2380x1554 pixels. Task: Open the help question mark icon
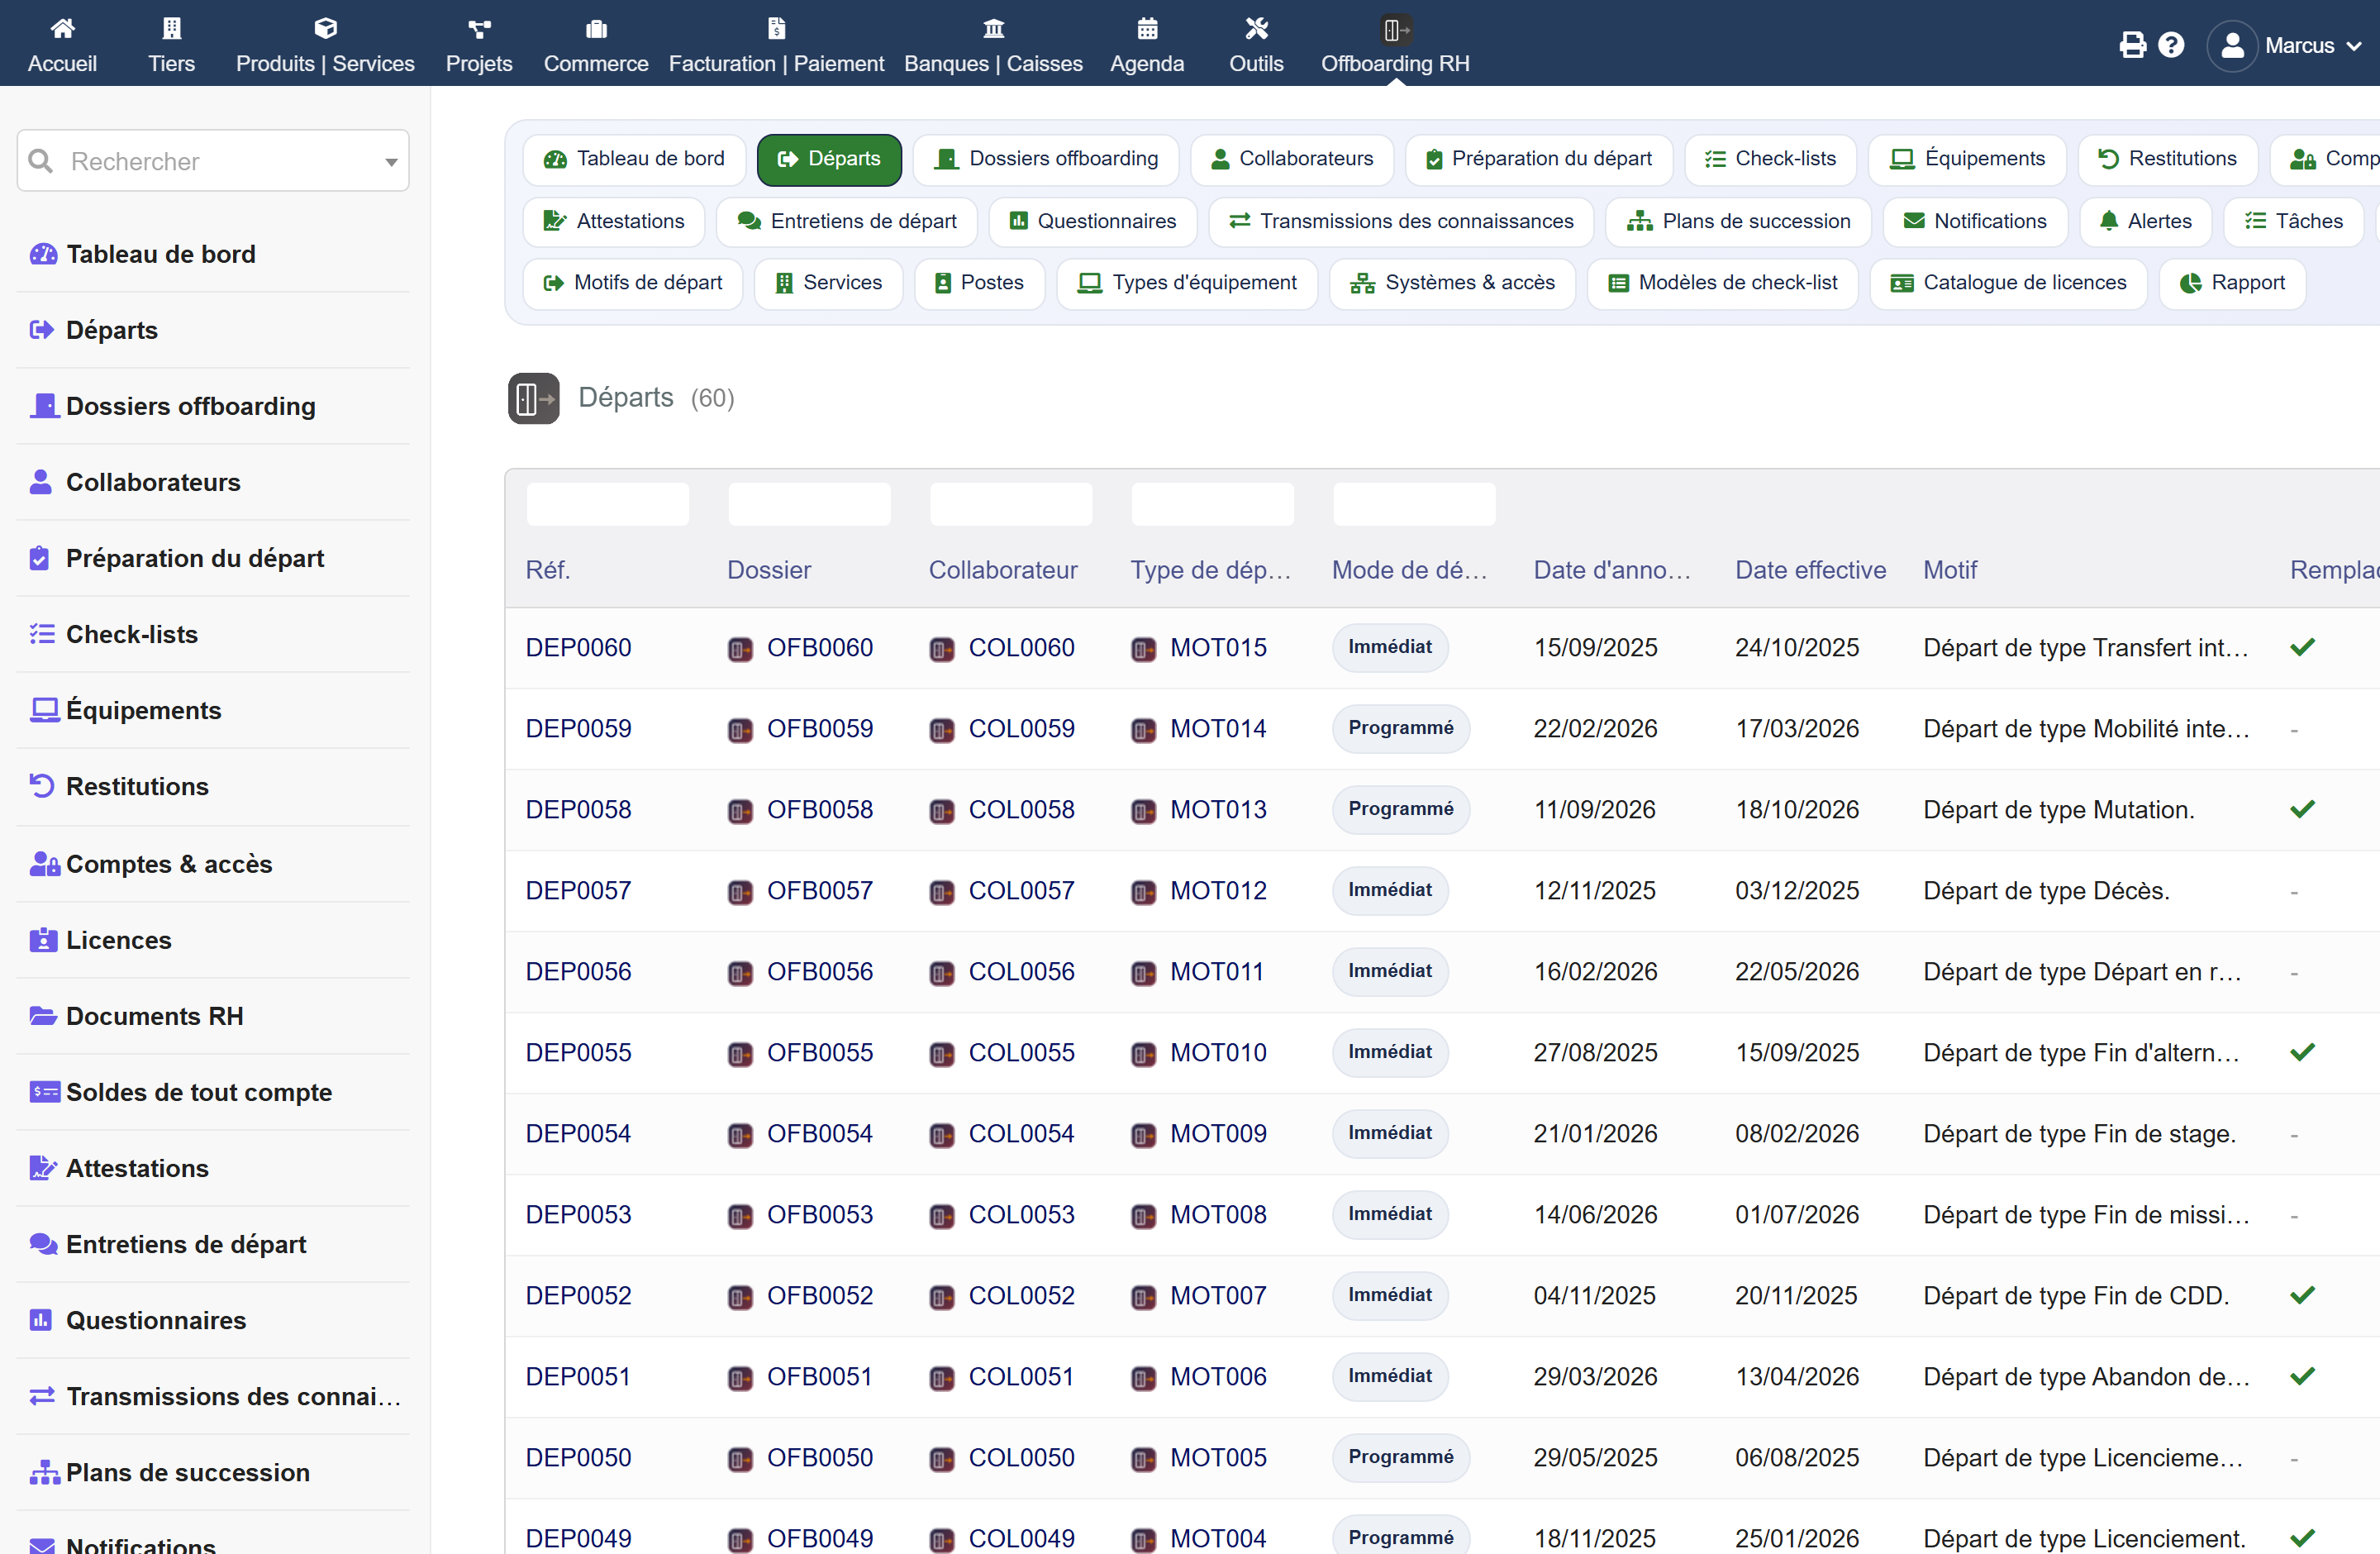(x=2171, y=45)
